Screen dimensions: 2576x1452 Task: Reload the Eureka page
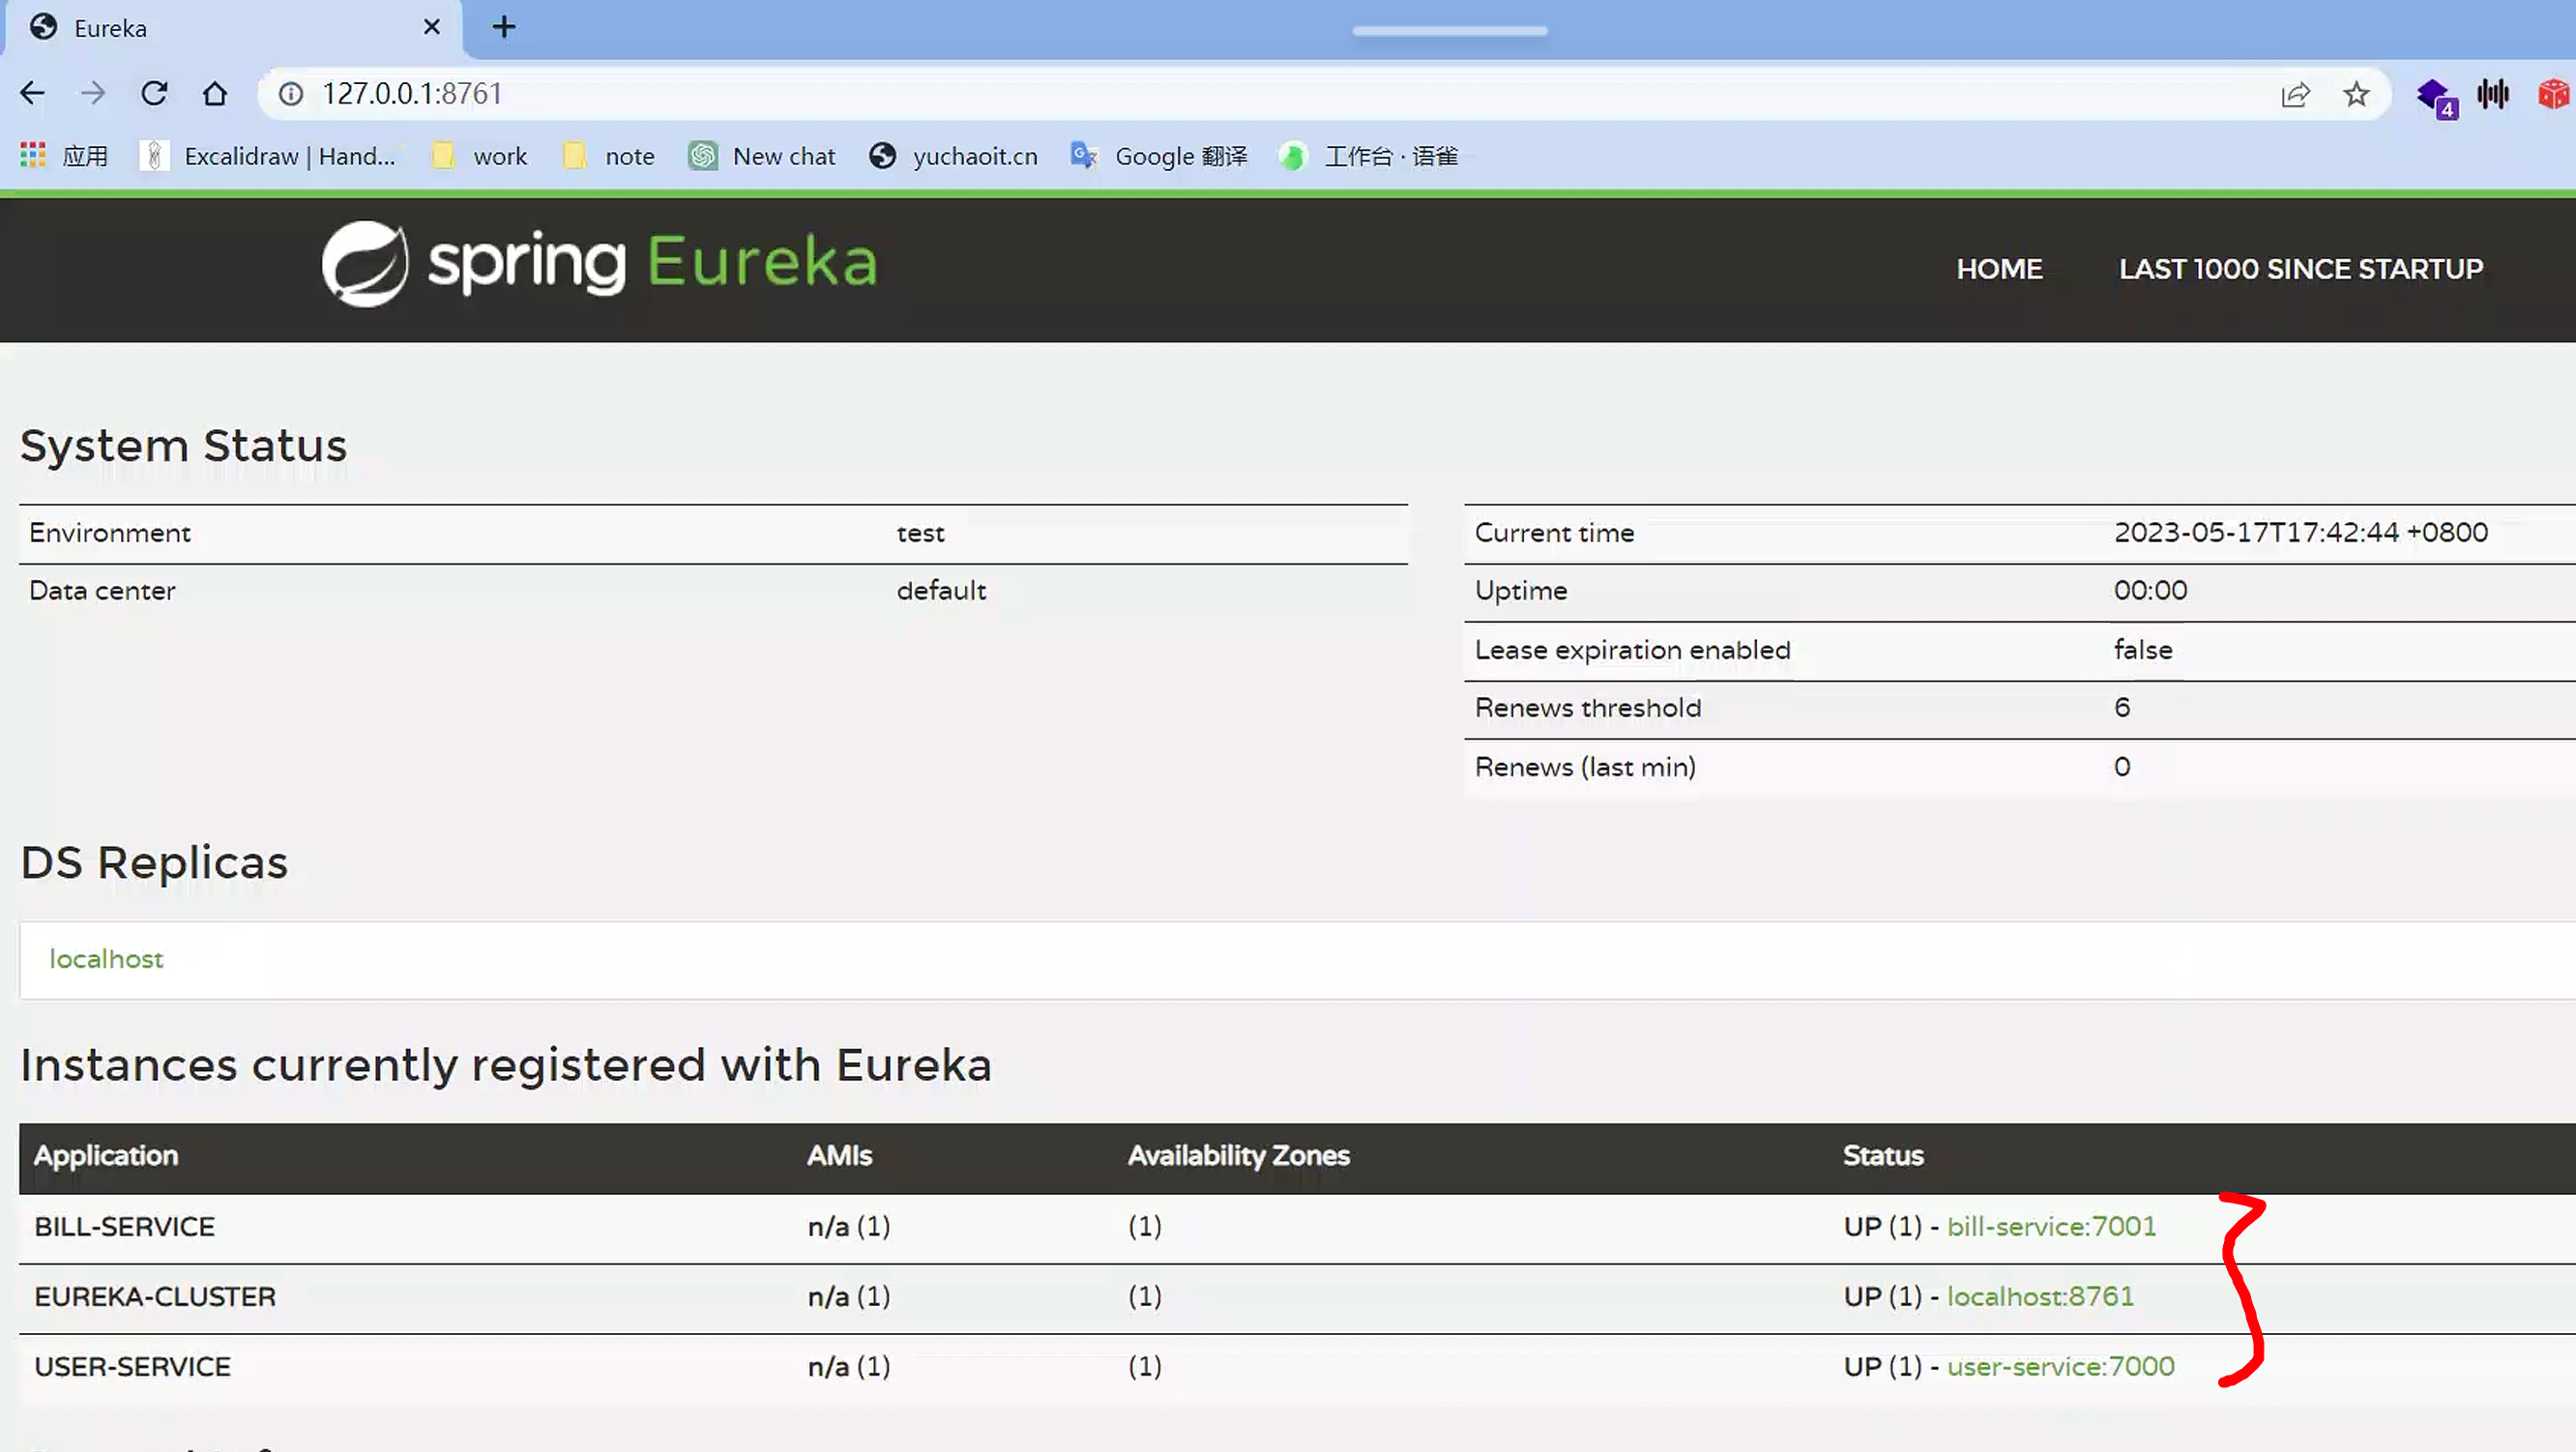click(154, 94)
